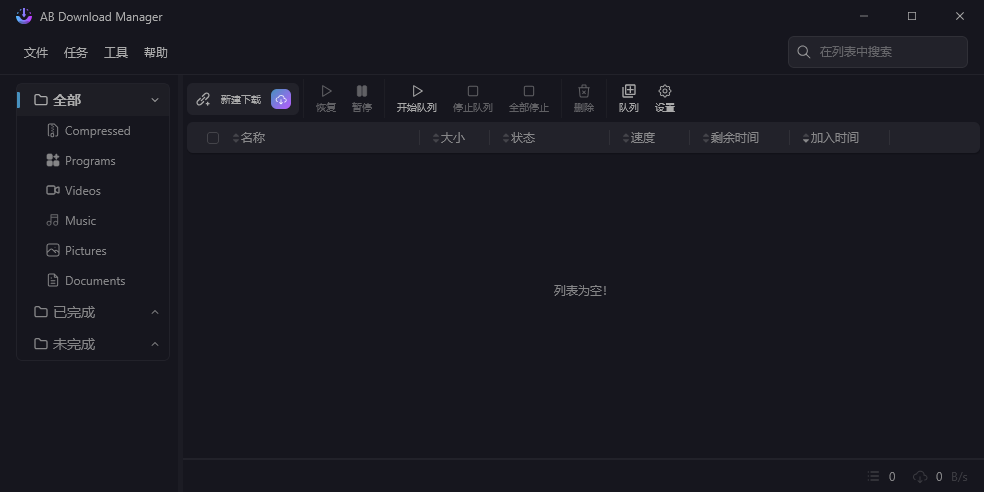The height and width of the screenshot is (492, 984).
Task: Open the 文件 menu
Action: coord(36,53)
